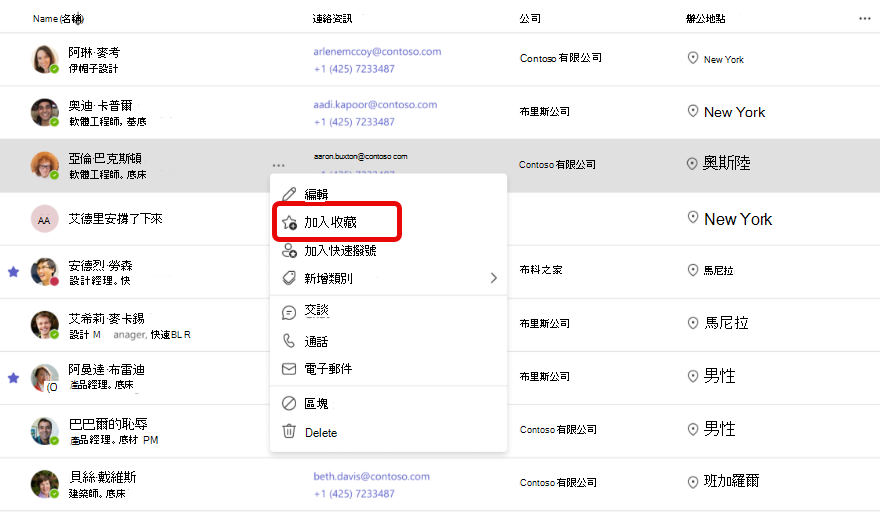Open the aadi.kapoor@contoso.com email link
880x512 pixels.
pos(375,104)
